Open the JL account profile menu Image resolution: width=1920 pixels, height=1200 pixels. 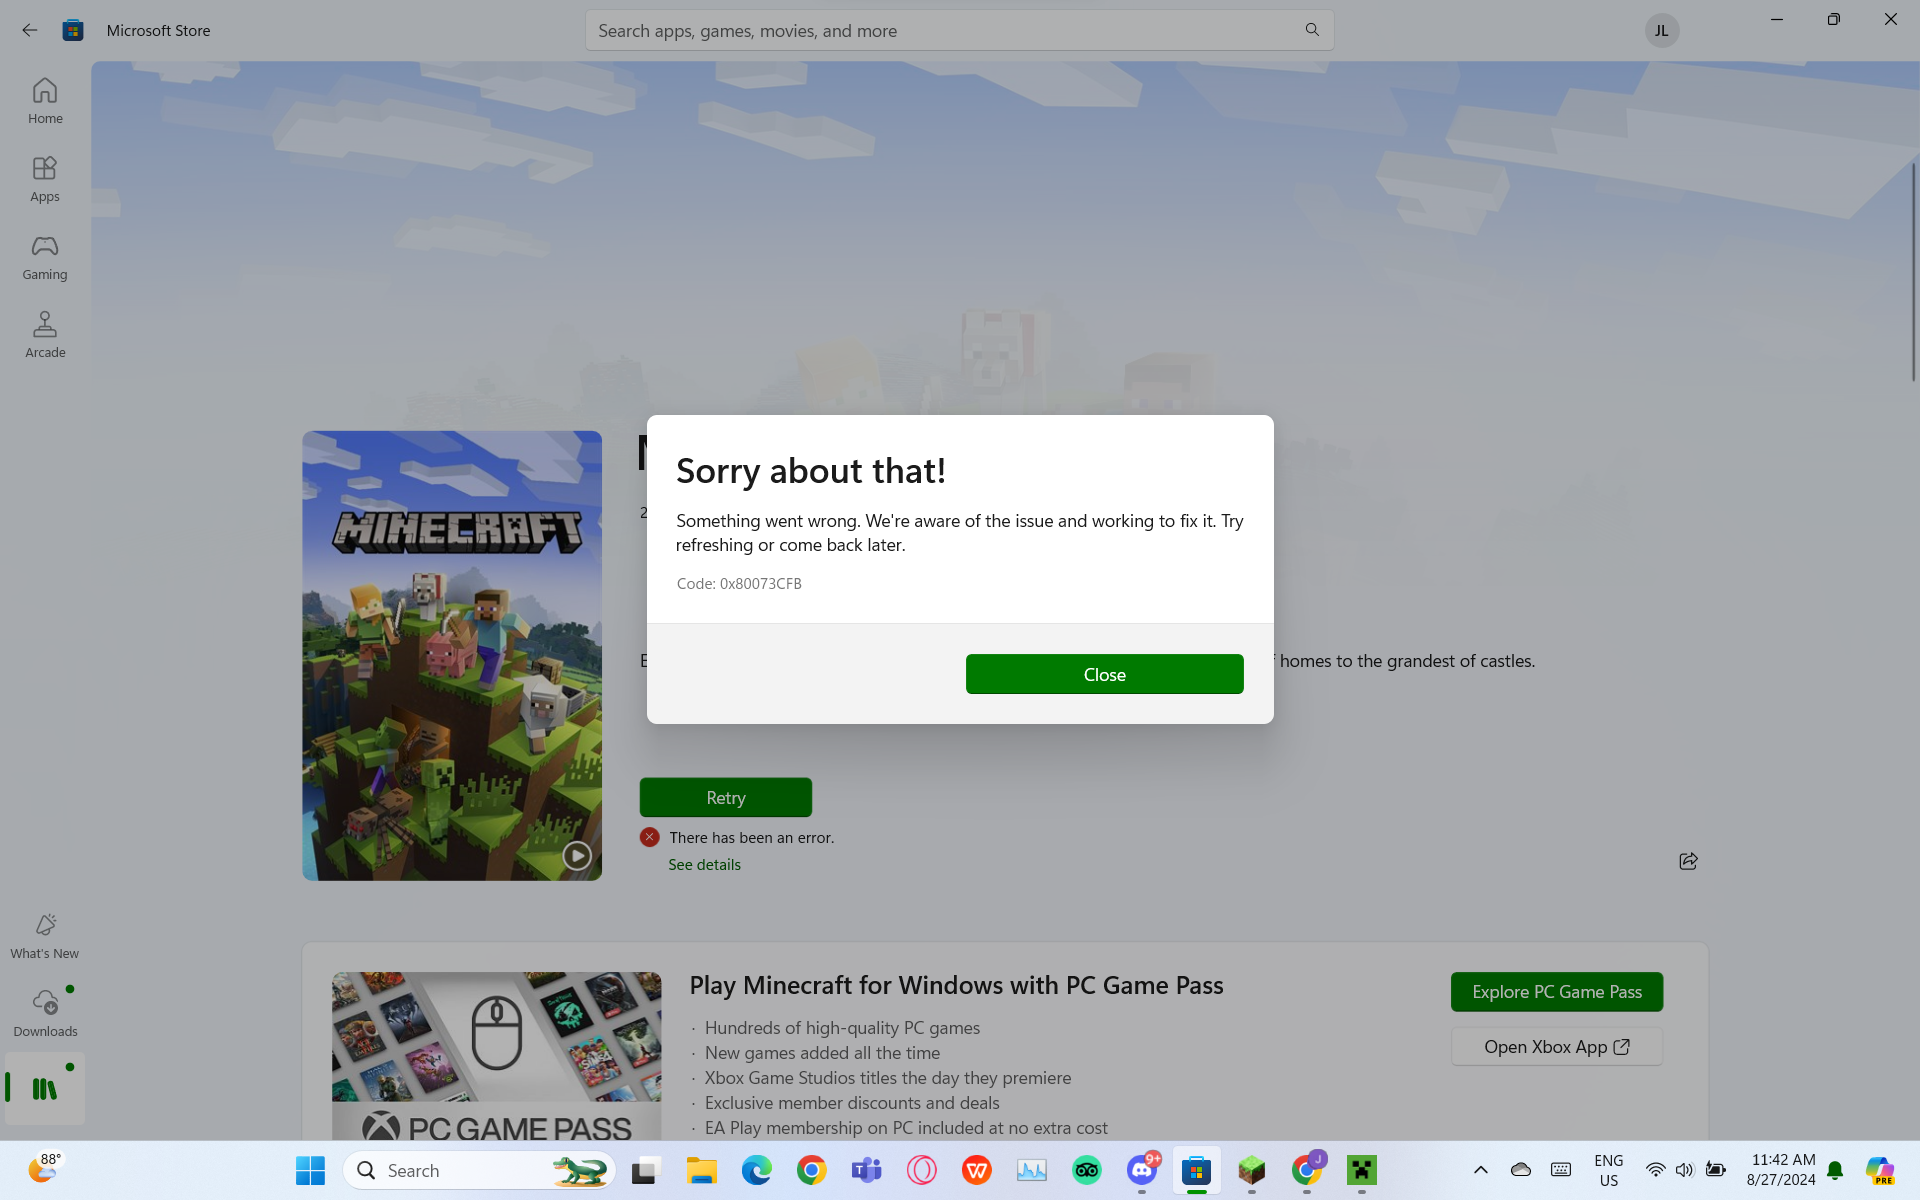pyautogui.click(x=1661, y=30)
